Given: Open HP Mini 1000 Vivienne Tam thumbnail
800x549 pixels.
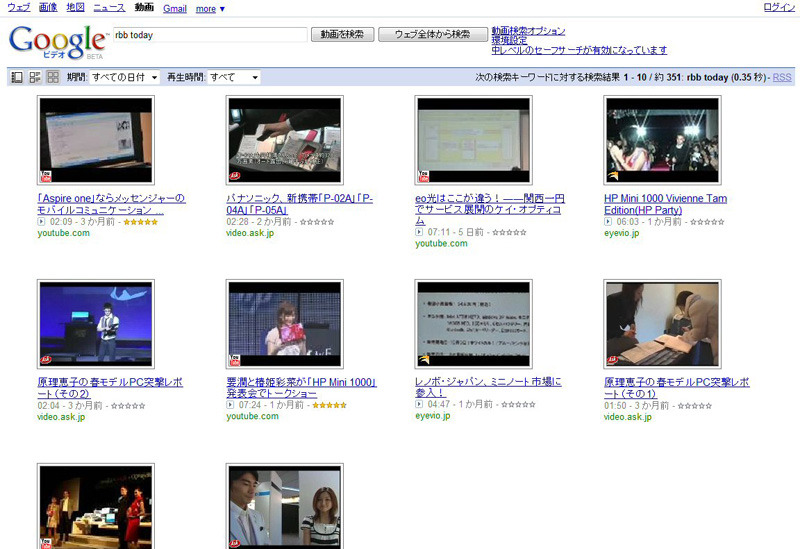Looking at the screenshot, I should click(x=662, y=140).
